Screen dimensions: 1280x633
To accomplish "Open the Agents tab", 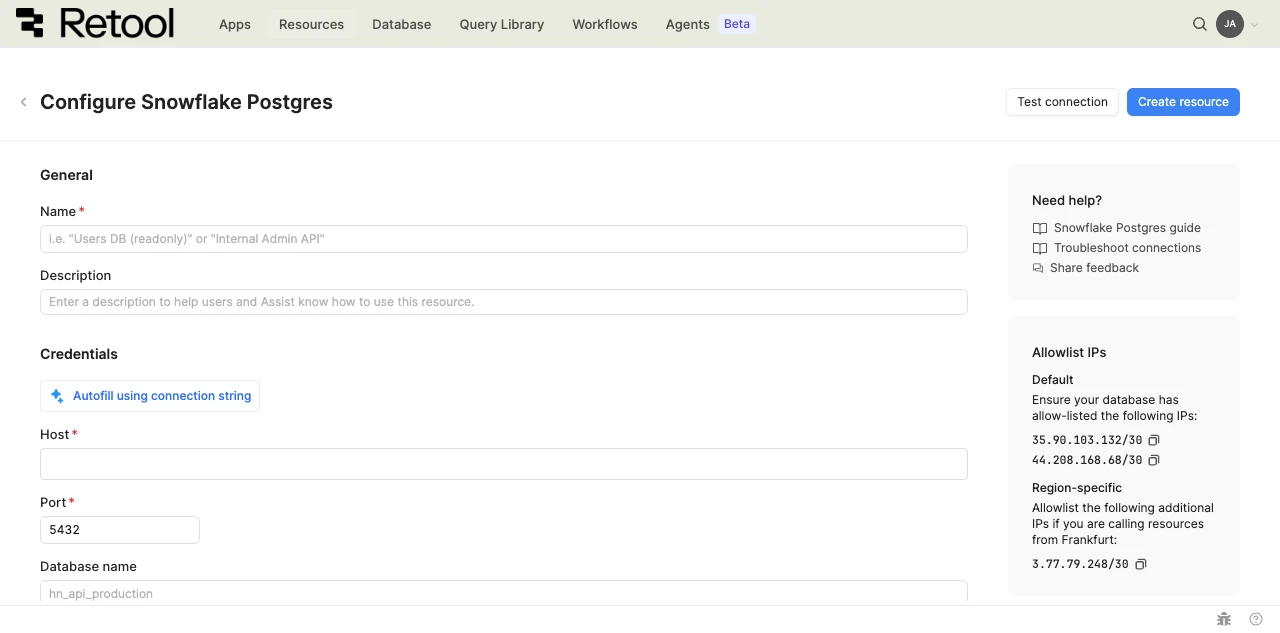I will click(x=687, y=24).
